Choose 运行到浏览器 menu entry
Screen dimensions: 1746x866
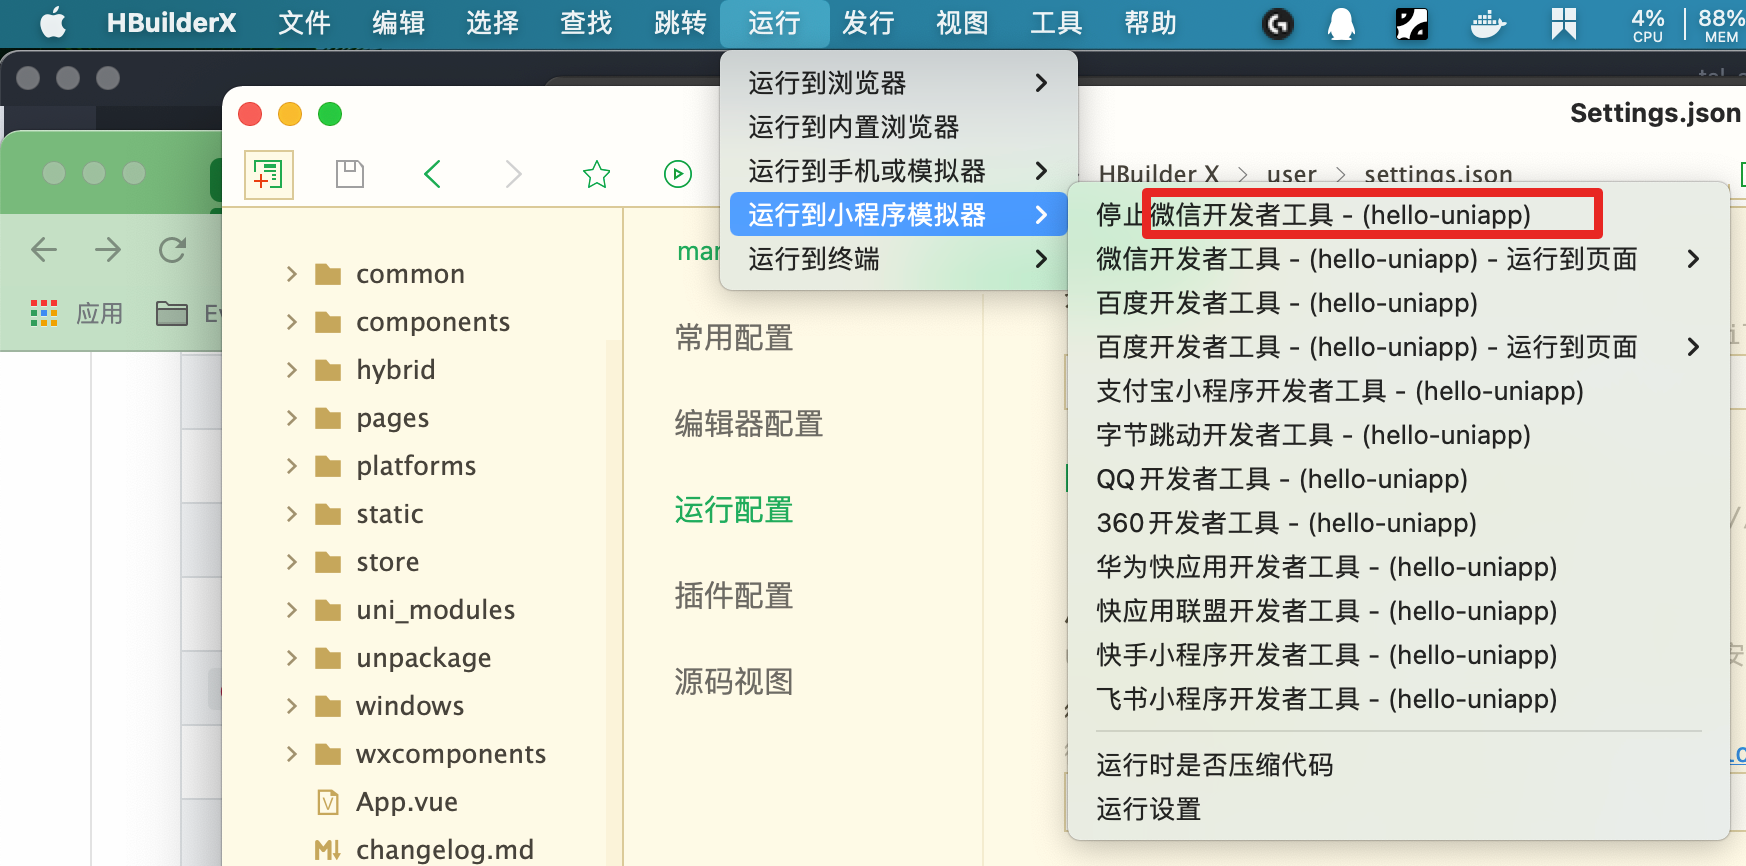[898, 83]
